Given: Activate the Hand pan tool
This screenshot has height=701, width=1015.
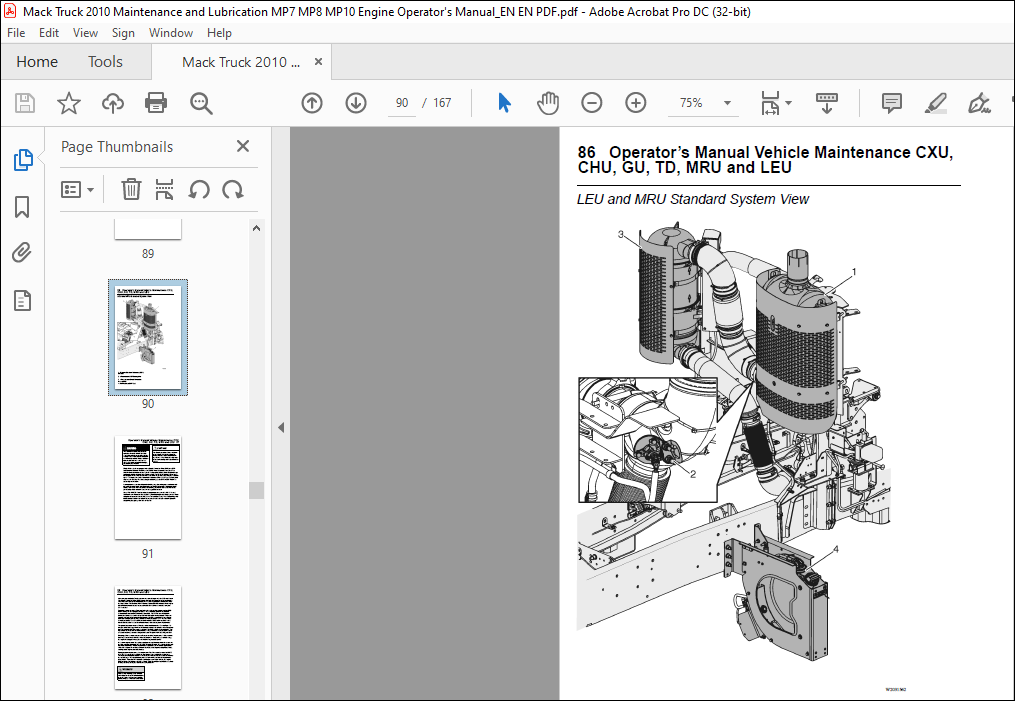Looking at the screenshot, I should point(548,103).
